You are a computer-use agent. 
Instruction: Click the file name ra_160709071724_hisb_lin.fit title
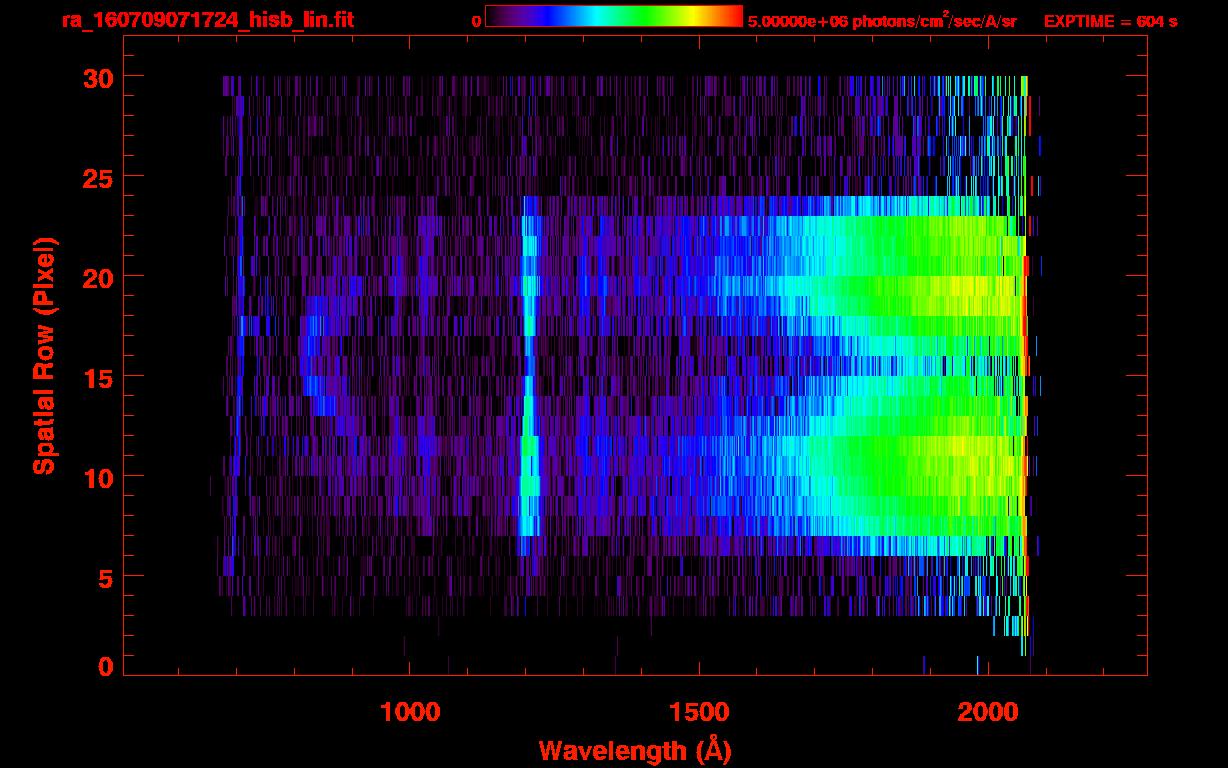[207, 20]
